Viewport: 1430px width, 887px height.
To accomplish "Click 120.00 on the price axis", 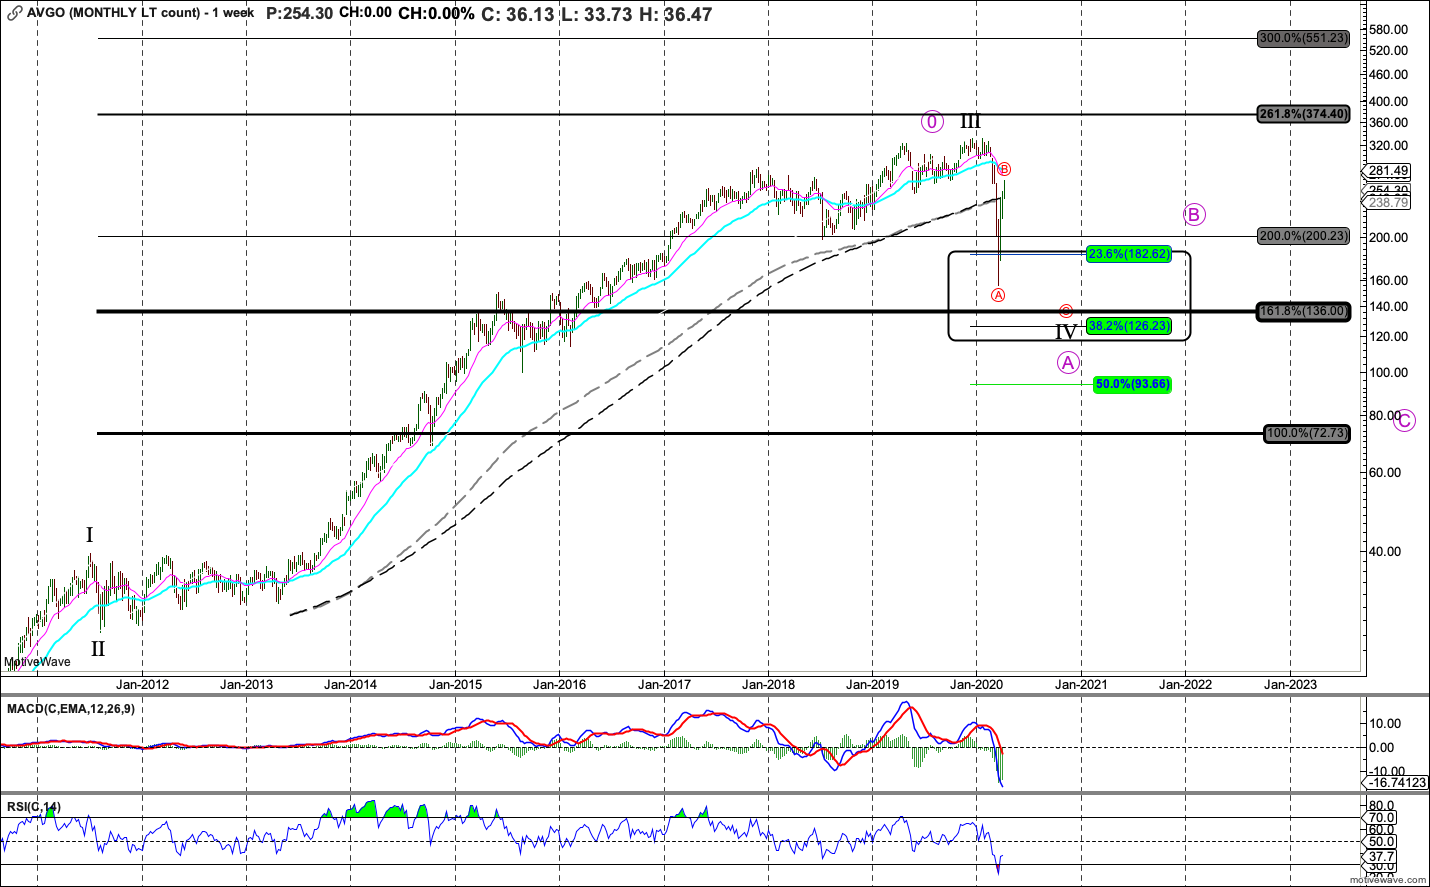I will pos(1389,336).
